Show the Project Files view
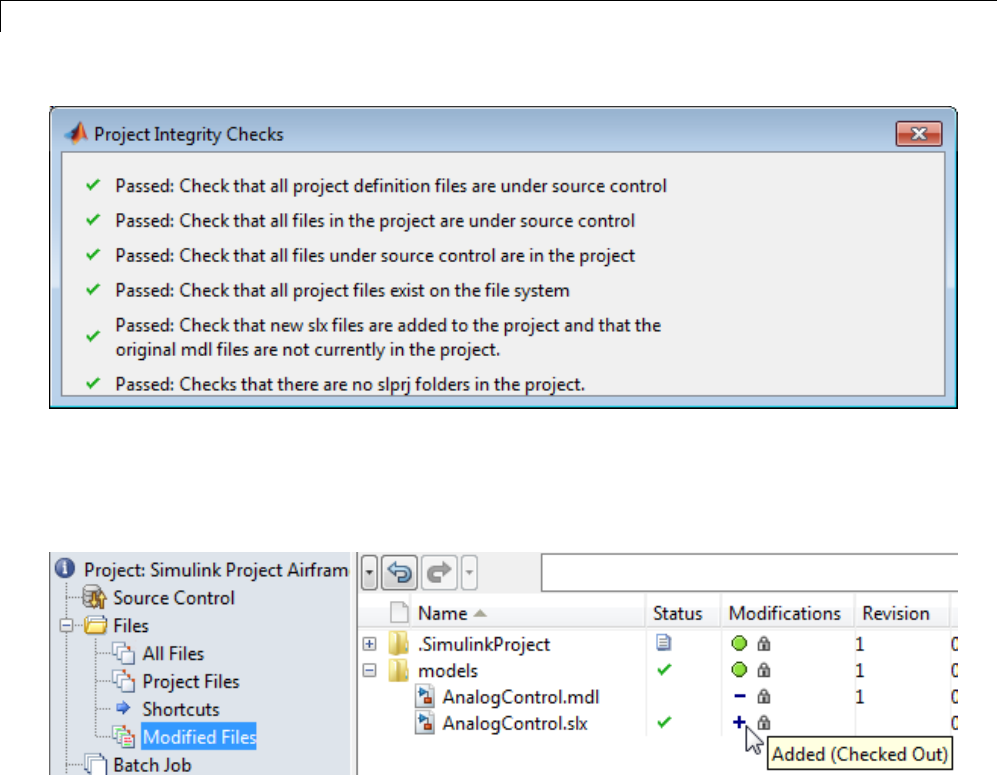 click(191, 682)
